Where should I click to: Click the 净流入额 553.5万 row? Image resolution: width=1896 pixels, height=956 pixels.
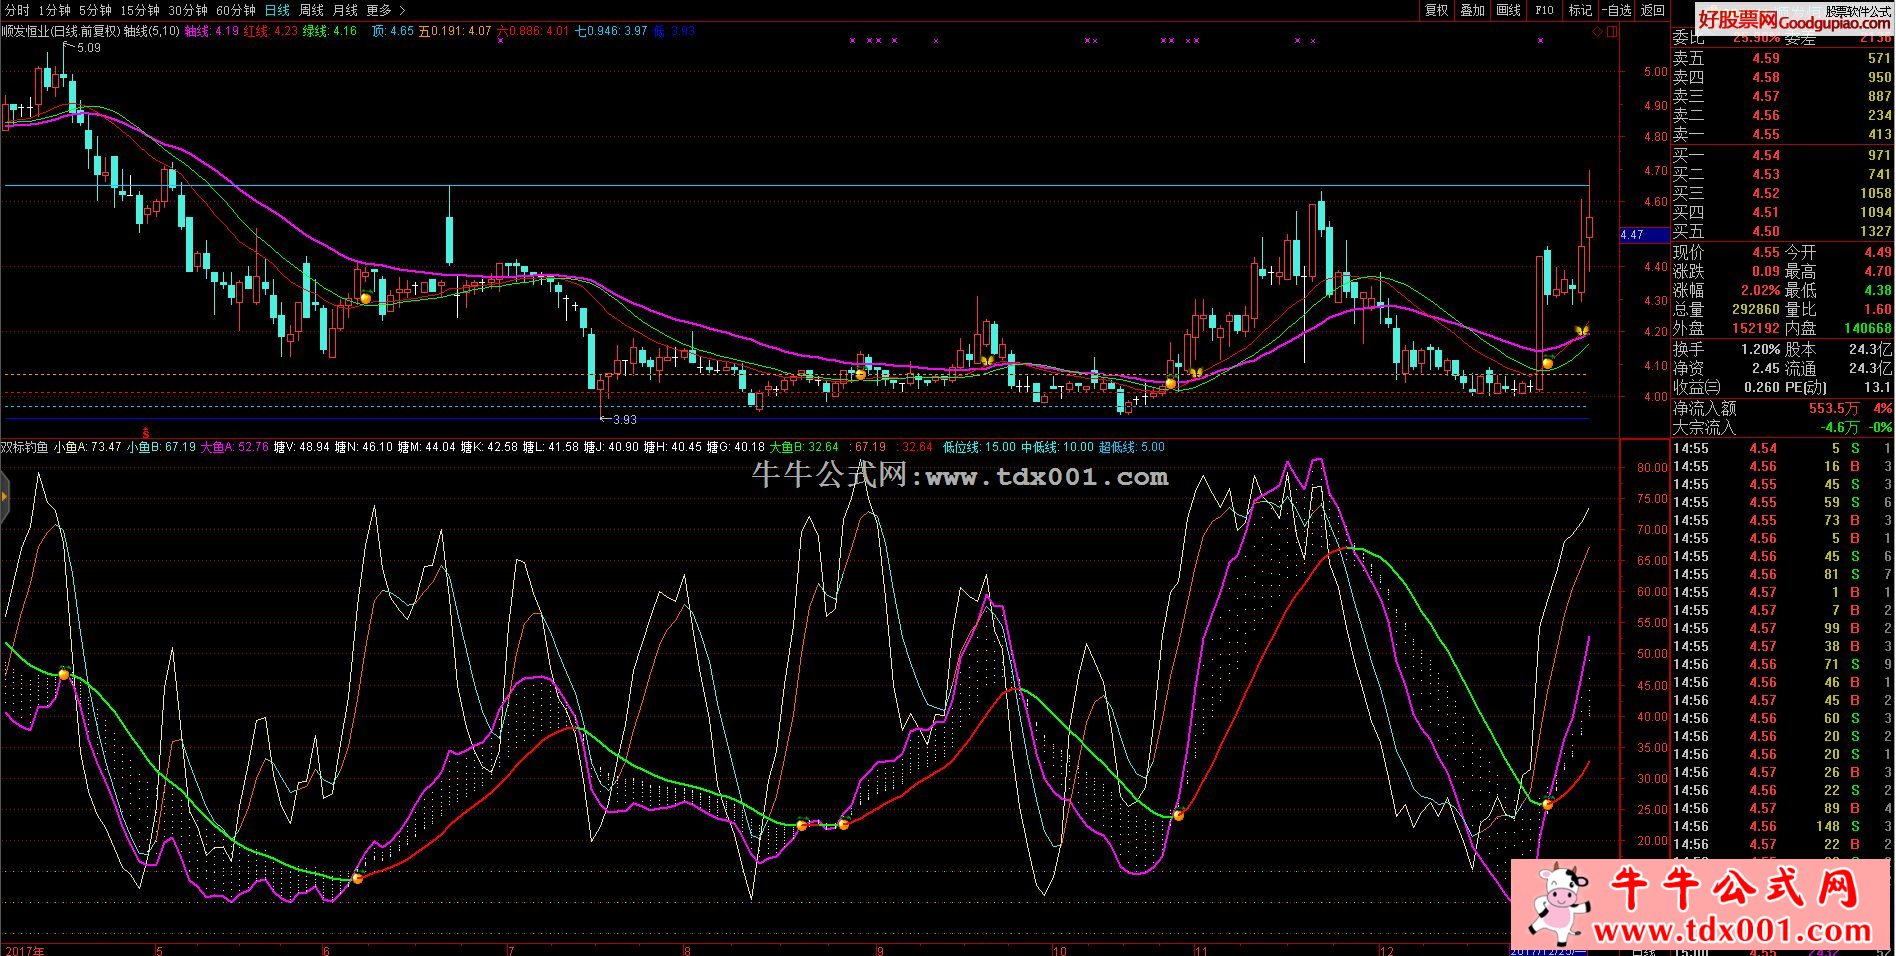1782,409
